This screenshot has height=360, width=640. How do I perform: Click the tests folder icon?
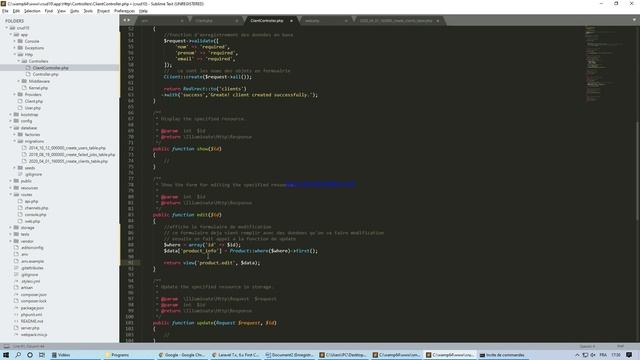16,234
